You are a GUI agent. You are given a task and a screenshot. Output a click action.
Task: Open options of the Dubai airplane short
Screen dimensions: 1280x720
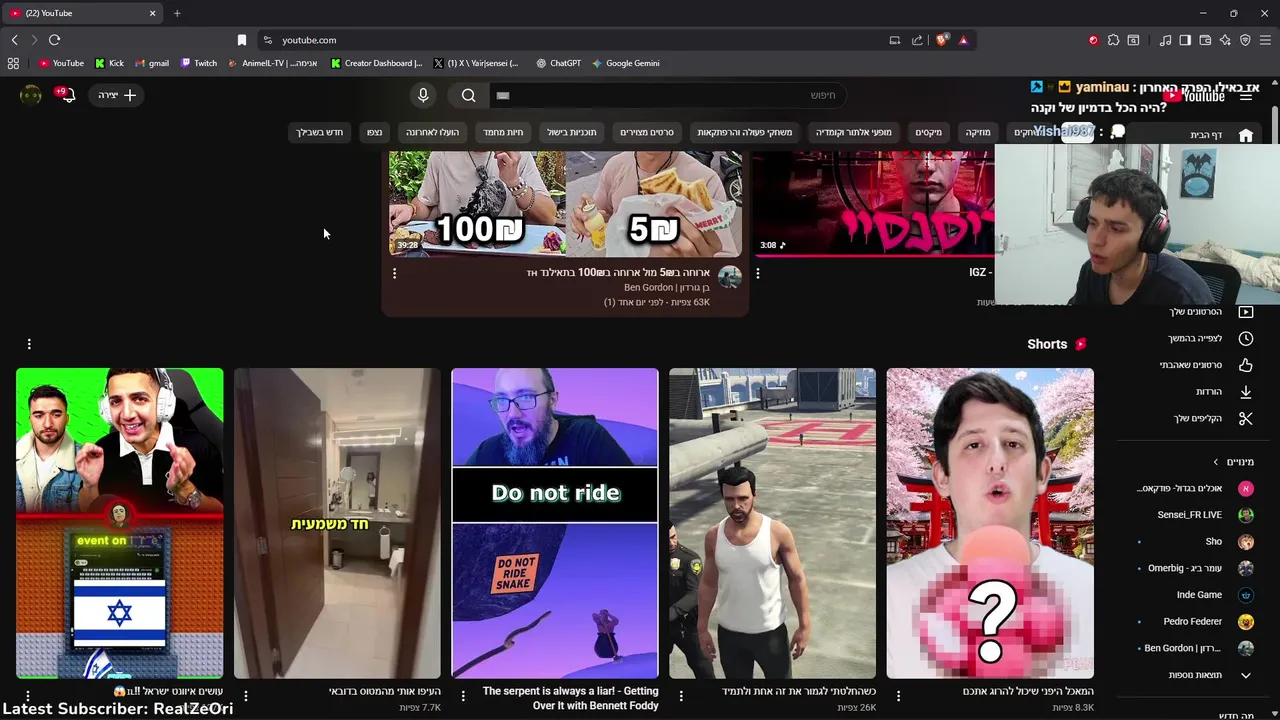point(246,696)
